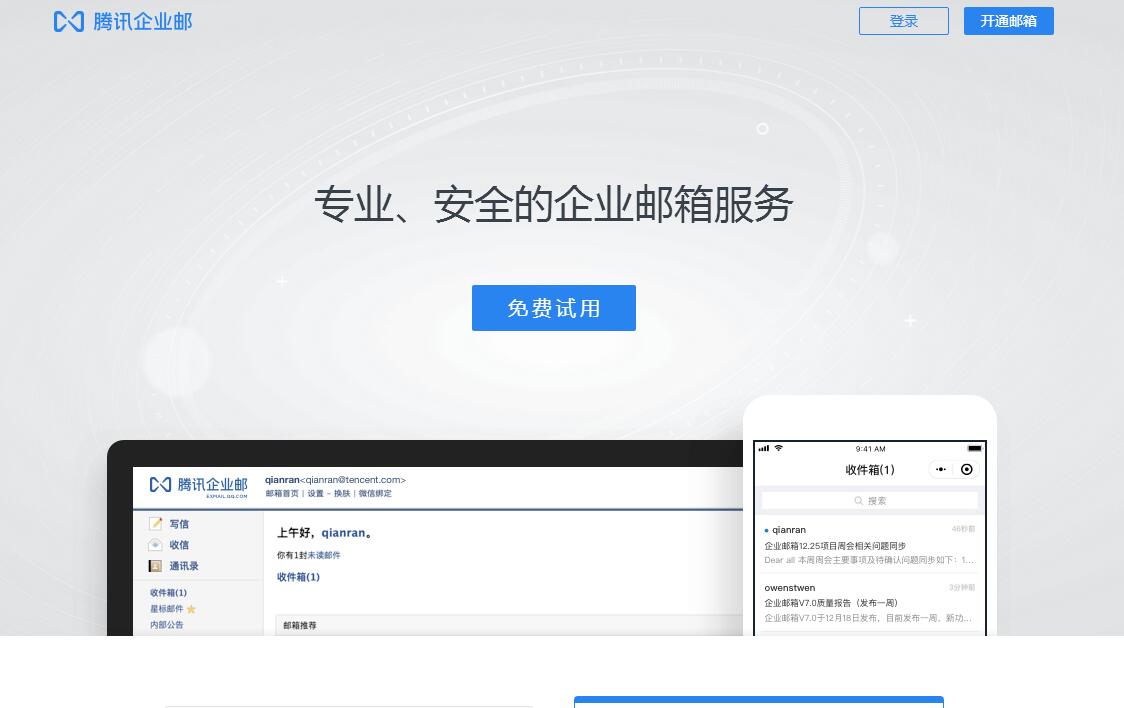Open the 未读邮件 unread mail link

coord(323,555)
